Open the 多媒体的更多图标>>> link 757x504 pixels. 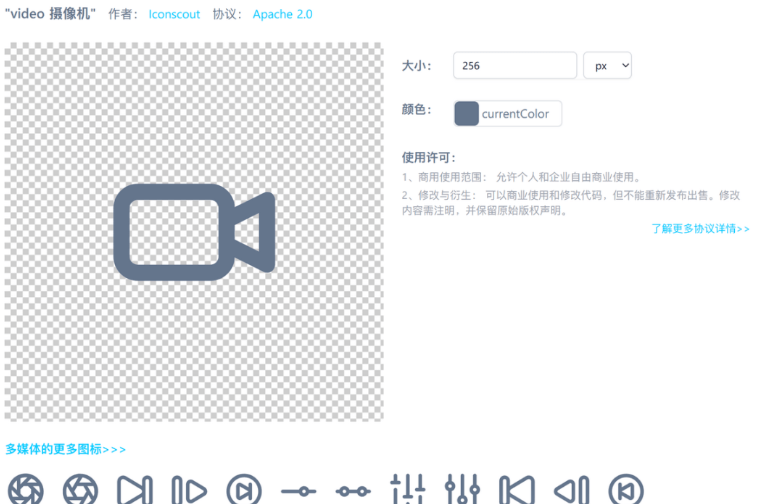[66, 450]
